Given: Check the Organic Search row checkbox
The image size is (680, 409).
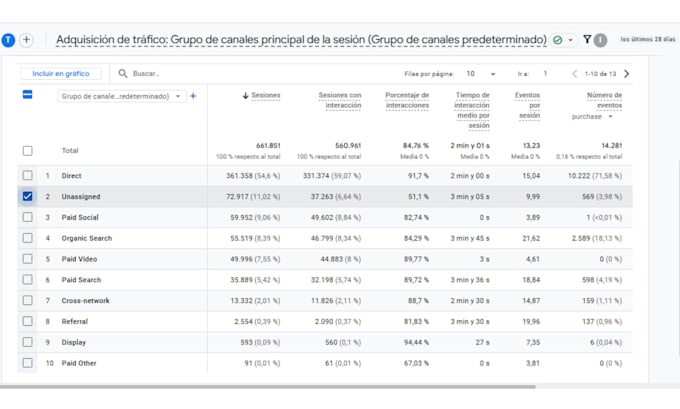Looking at the screenshot, I should (27, 238).
